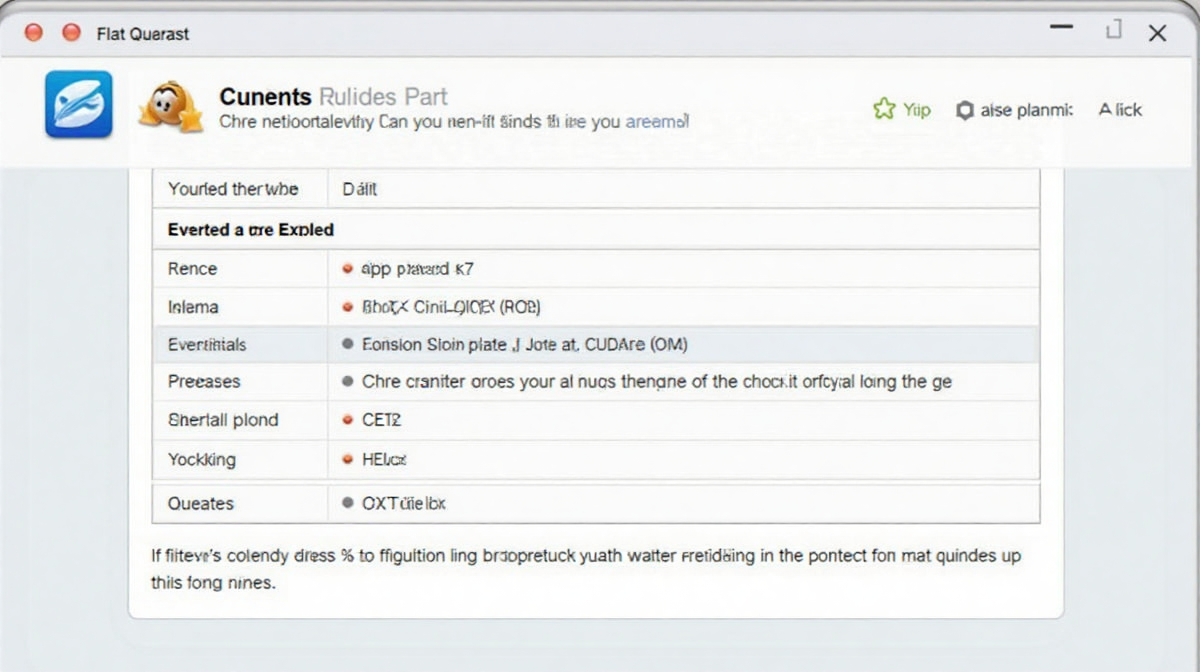Select the Eventiitials table row
This screenshot has width=1200, height=672.
pos(595,344)
